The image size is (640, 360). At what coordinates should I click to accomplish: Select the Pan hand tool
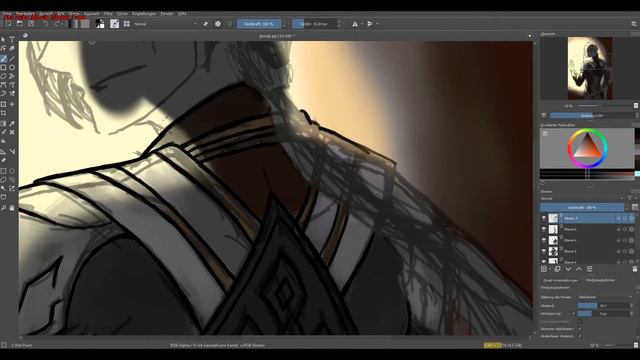click(12, 208)
